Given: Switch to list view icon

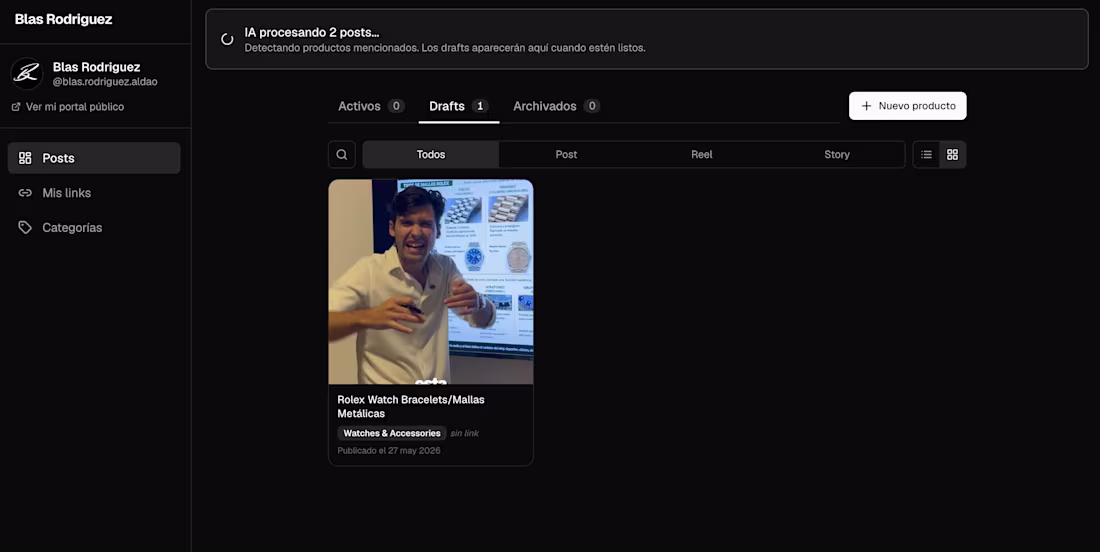Looking at the screenshot, I should 926,154.
